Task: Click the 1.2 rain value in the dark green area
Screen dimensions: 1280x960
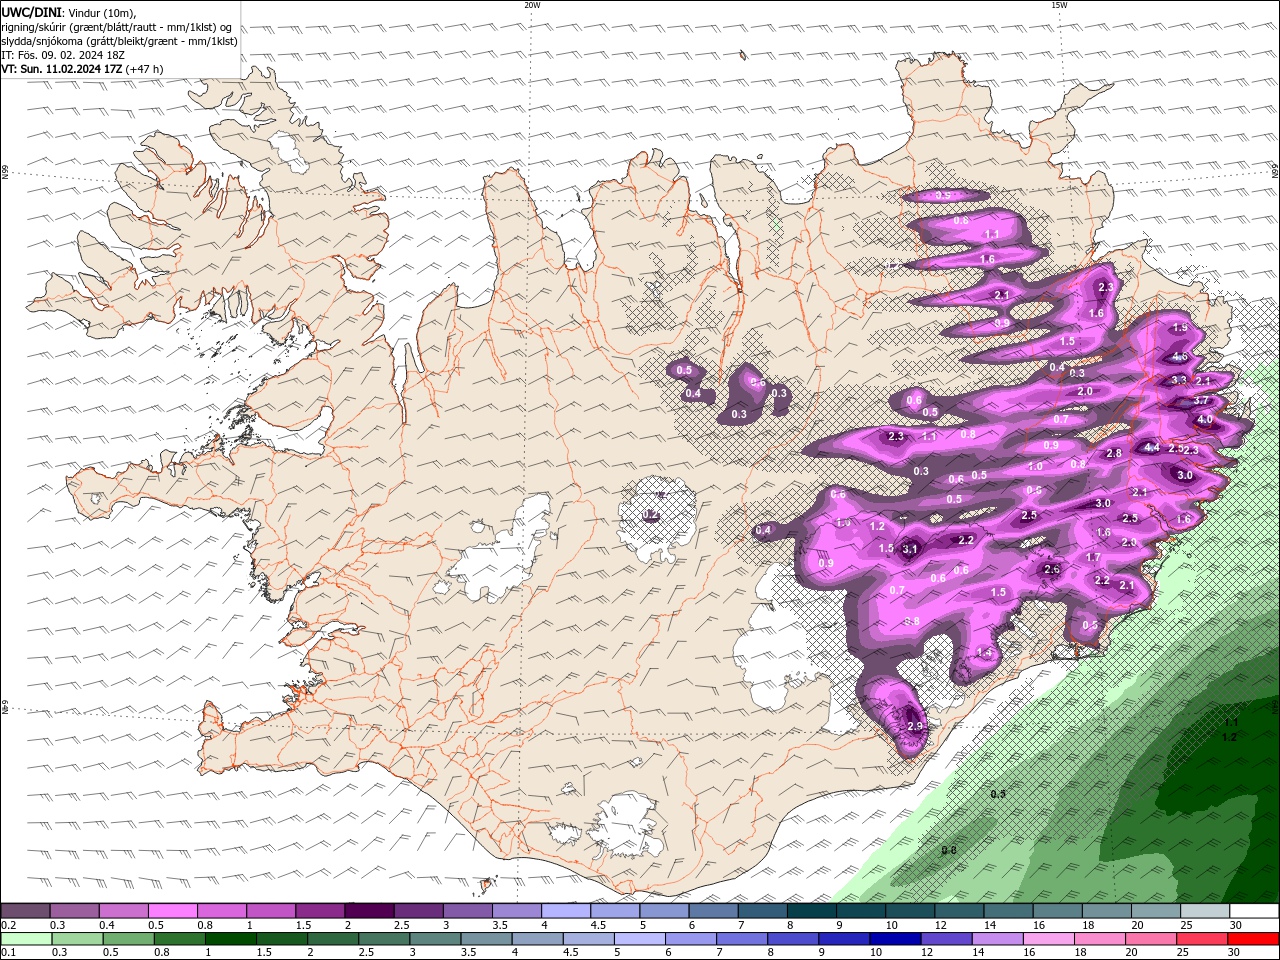Action: (x=1230, y=737)
